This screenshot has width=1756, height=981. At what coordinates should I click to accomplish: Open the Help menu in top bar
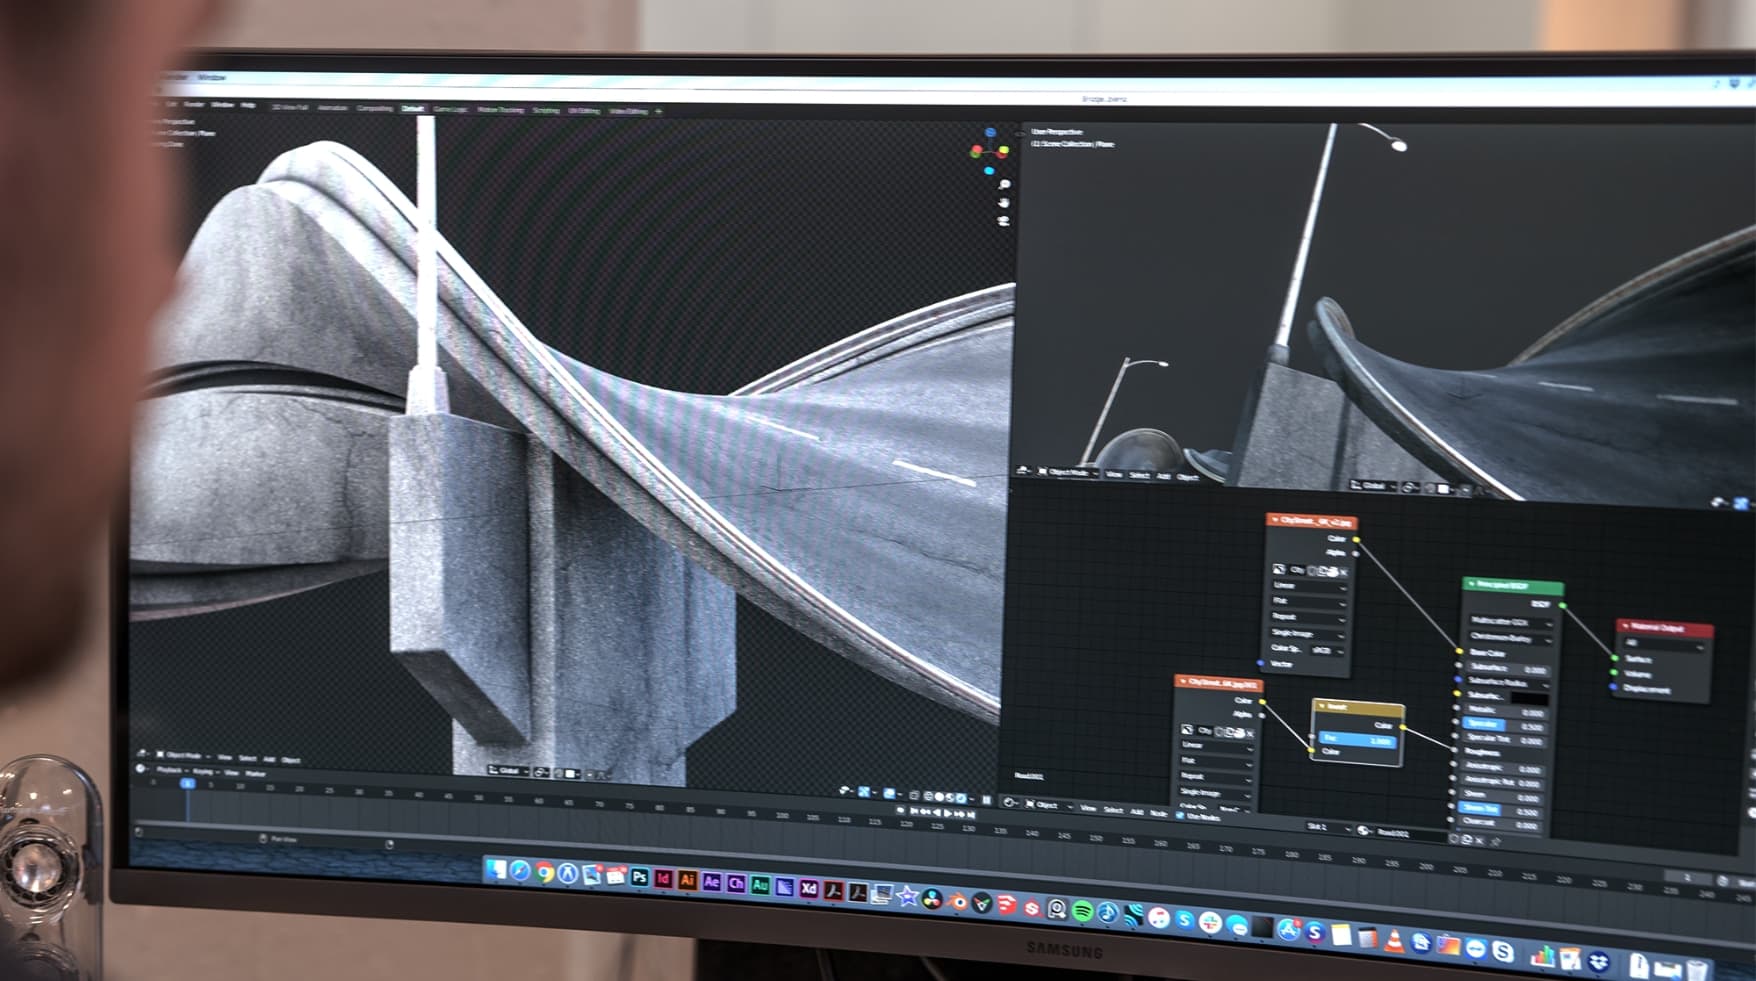point(248,105)
